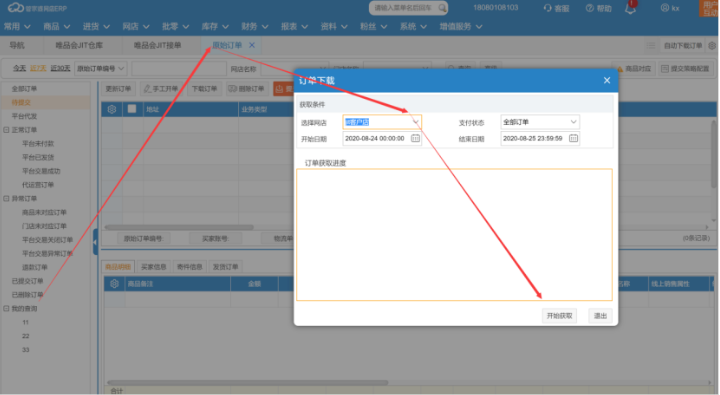
Task: Open the 资料 menu
Action: coord(334,27)
